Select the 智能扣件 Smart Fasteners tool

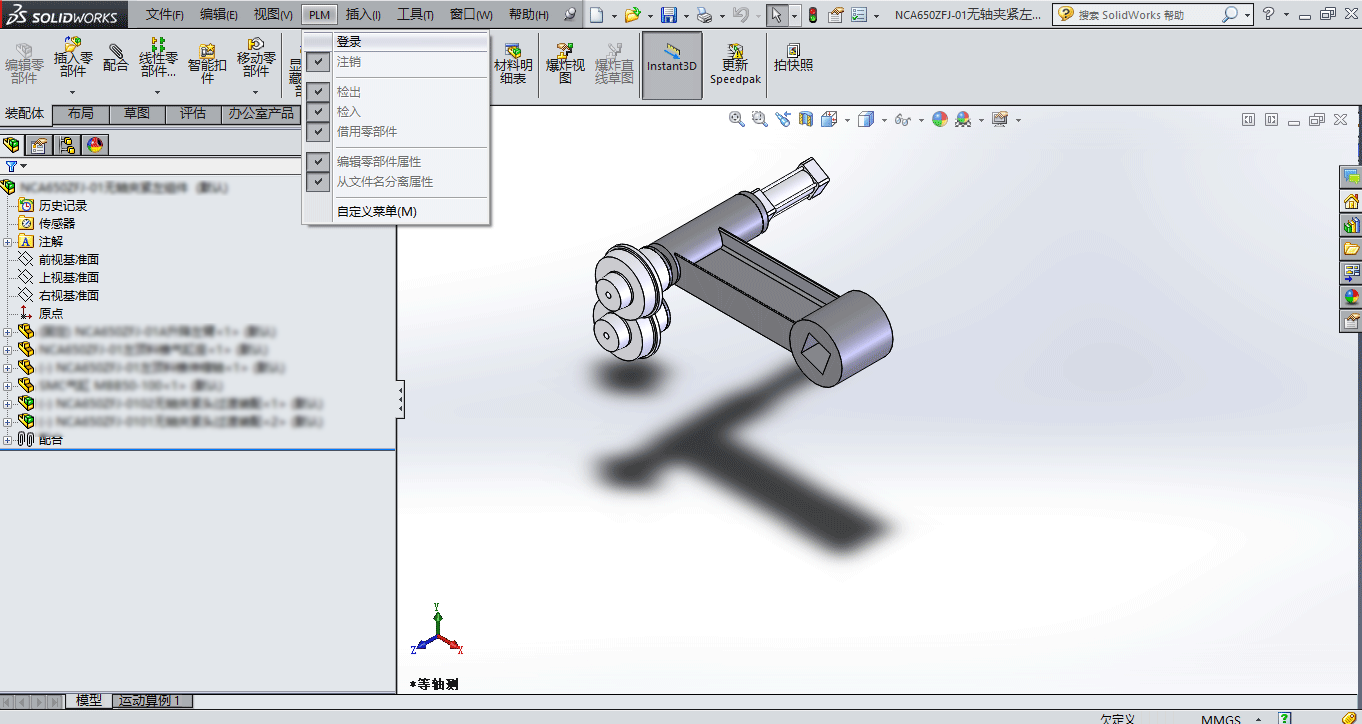[x=207, y=62]
